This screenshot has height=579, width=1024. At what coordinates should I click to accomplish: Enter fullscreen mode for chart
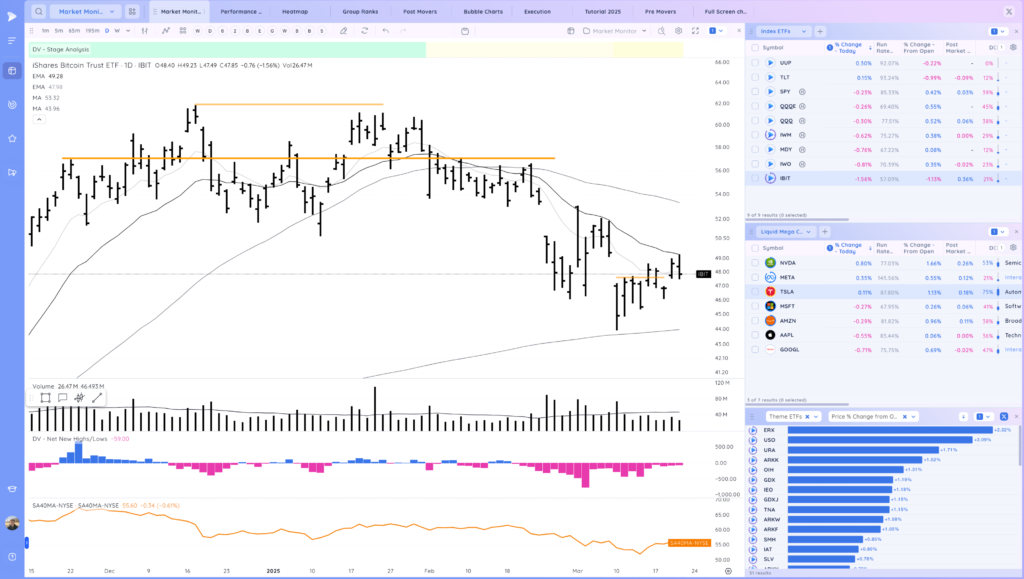[695, 31]
